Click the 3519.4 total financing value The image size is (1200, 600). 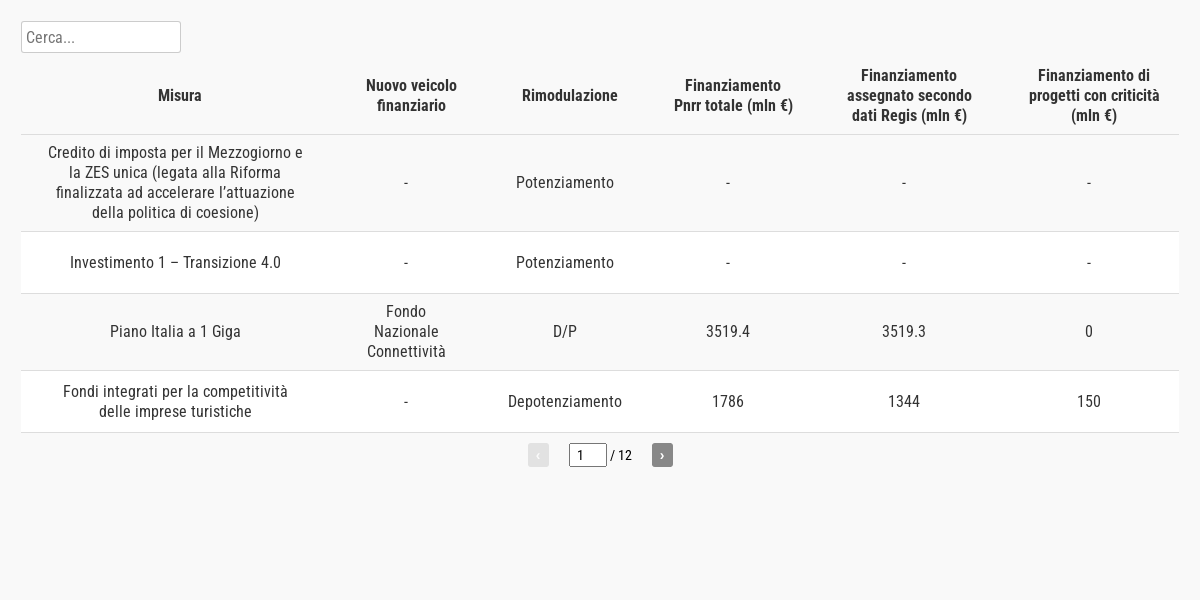(x=728, y=332)
